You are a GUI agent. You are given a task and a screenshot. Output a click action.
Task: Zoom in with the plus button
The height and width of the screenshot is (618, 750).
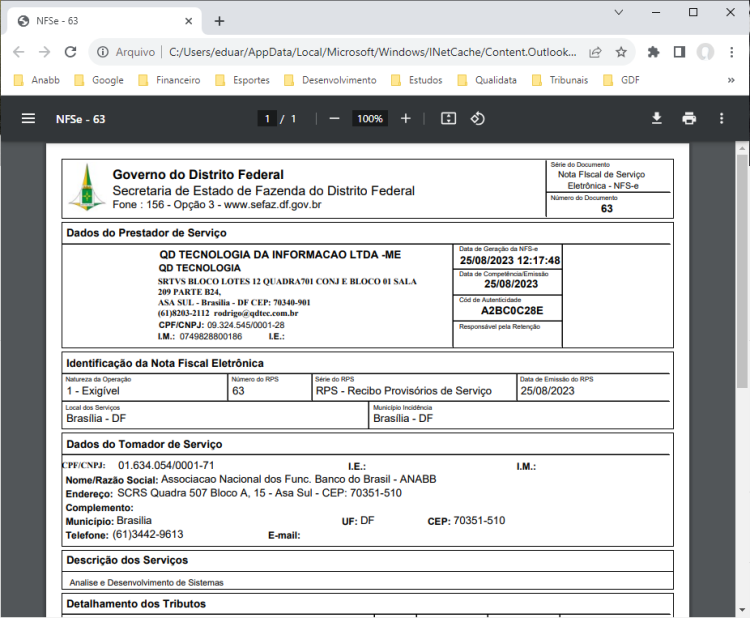tap(406, 118)
